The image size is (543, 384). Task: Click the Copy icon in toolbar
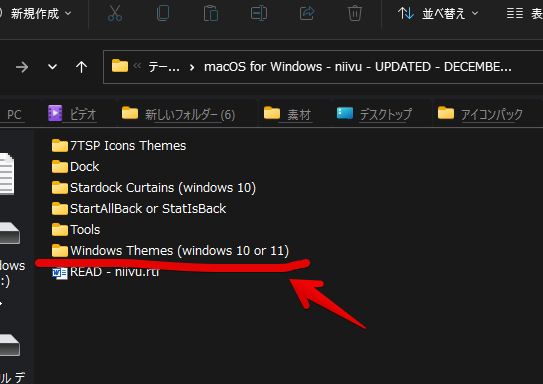(163, 13)
